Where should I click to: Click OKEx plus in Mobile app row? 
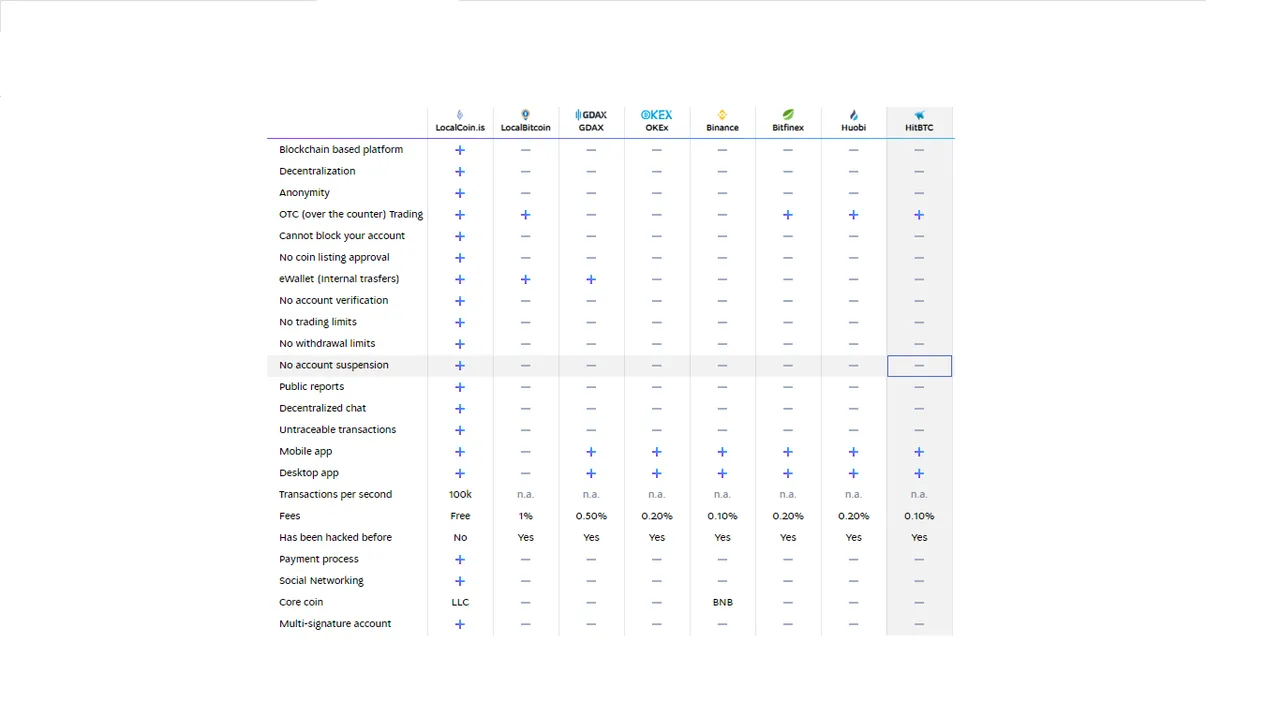pyautogui.click(x=657, y=452)
